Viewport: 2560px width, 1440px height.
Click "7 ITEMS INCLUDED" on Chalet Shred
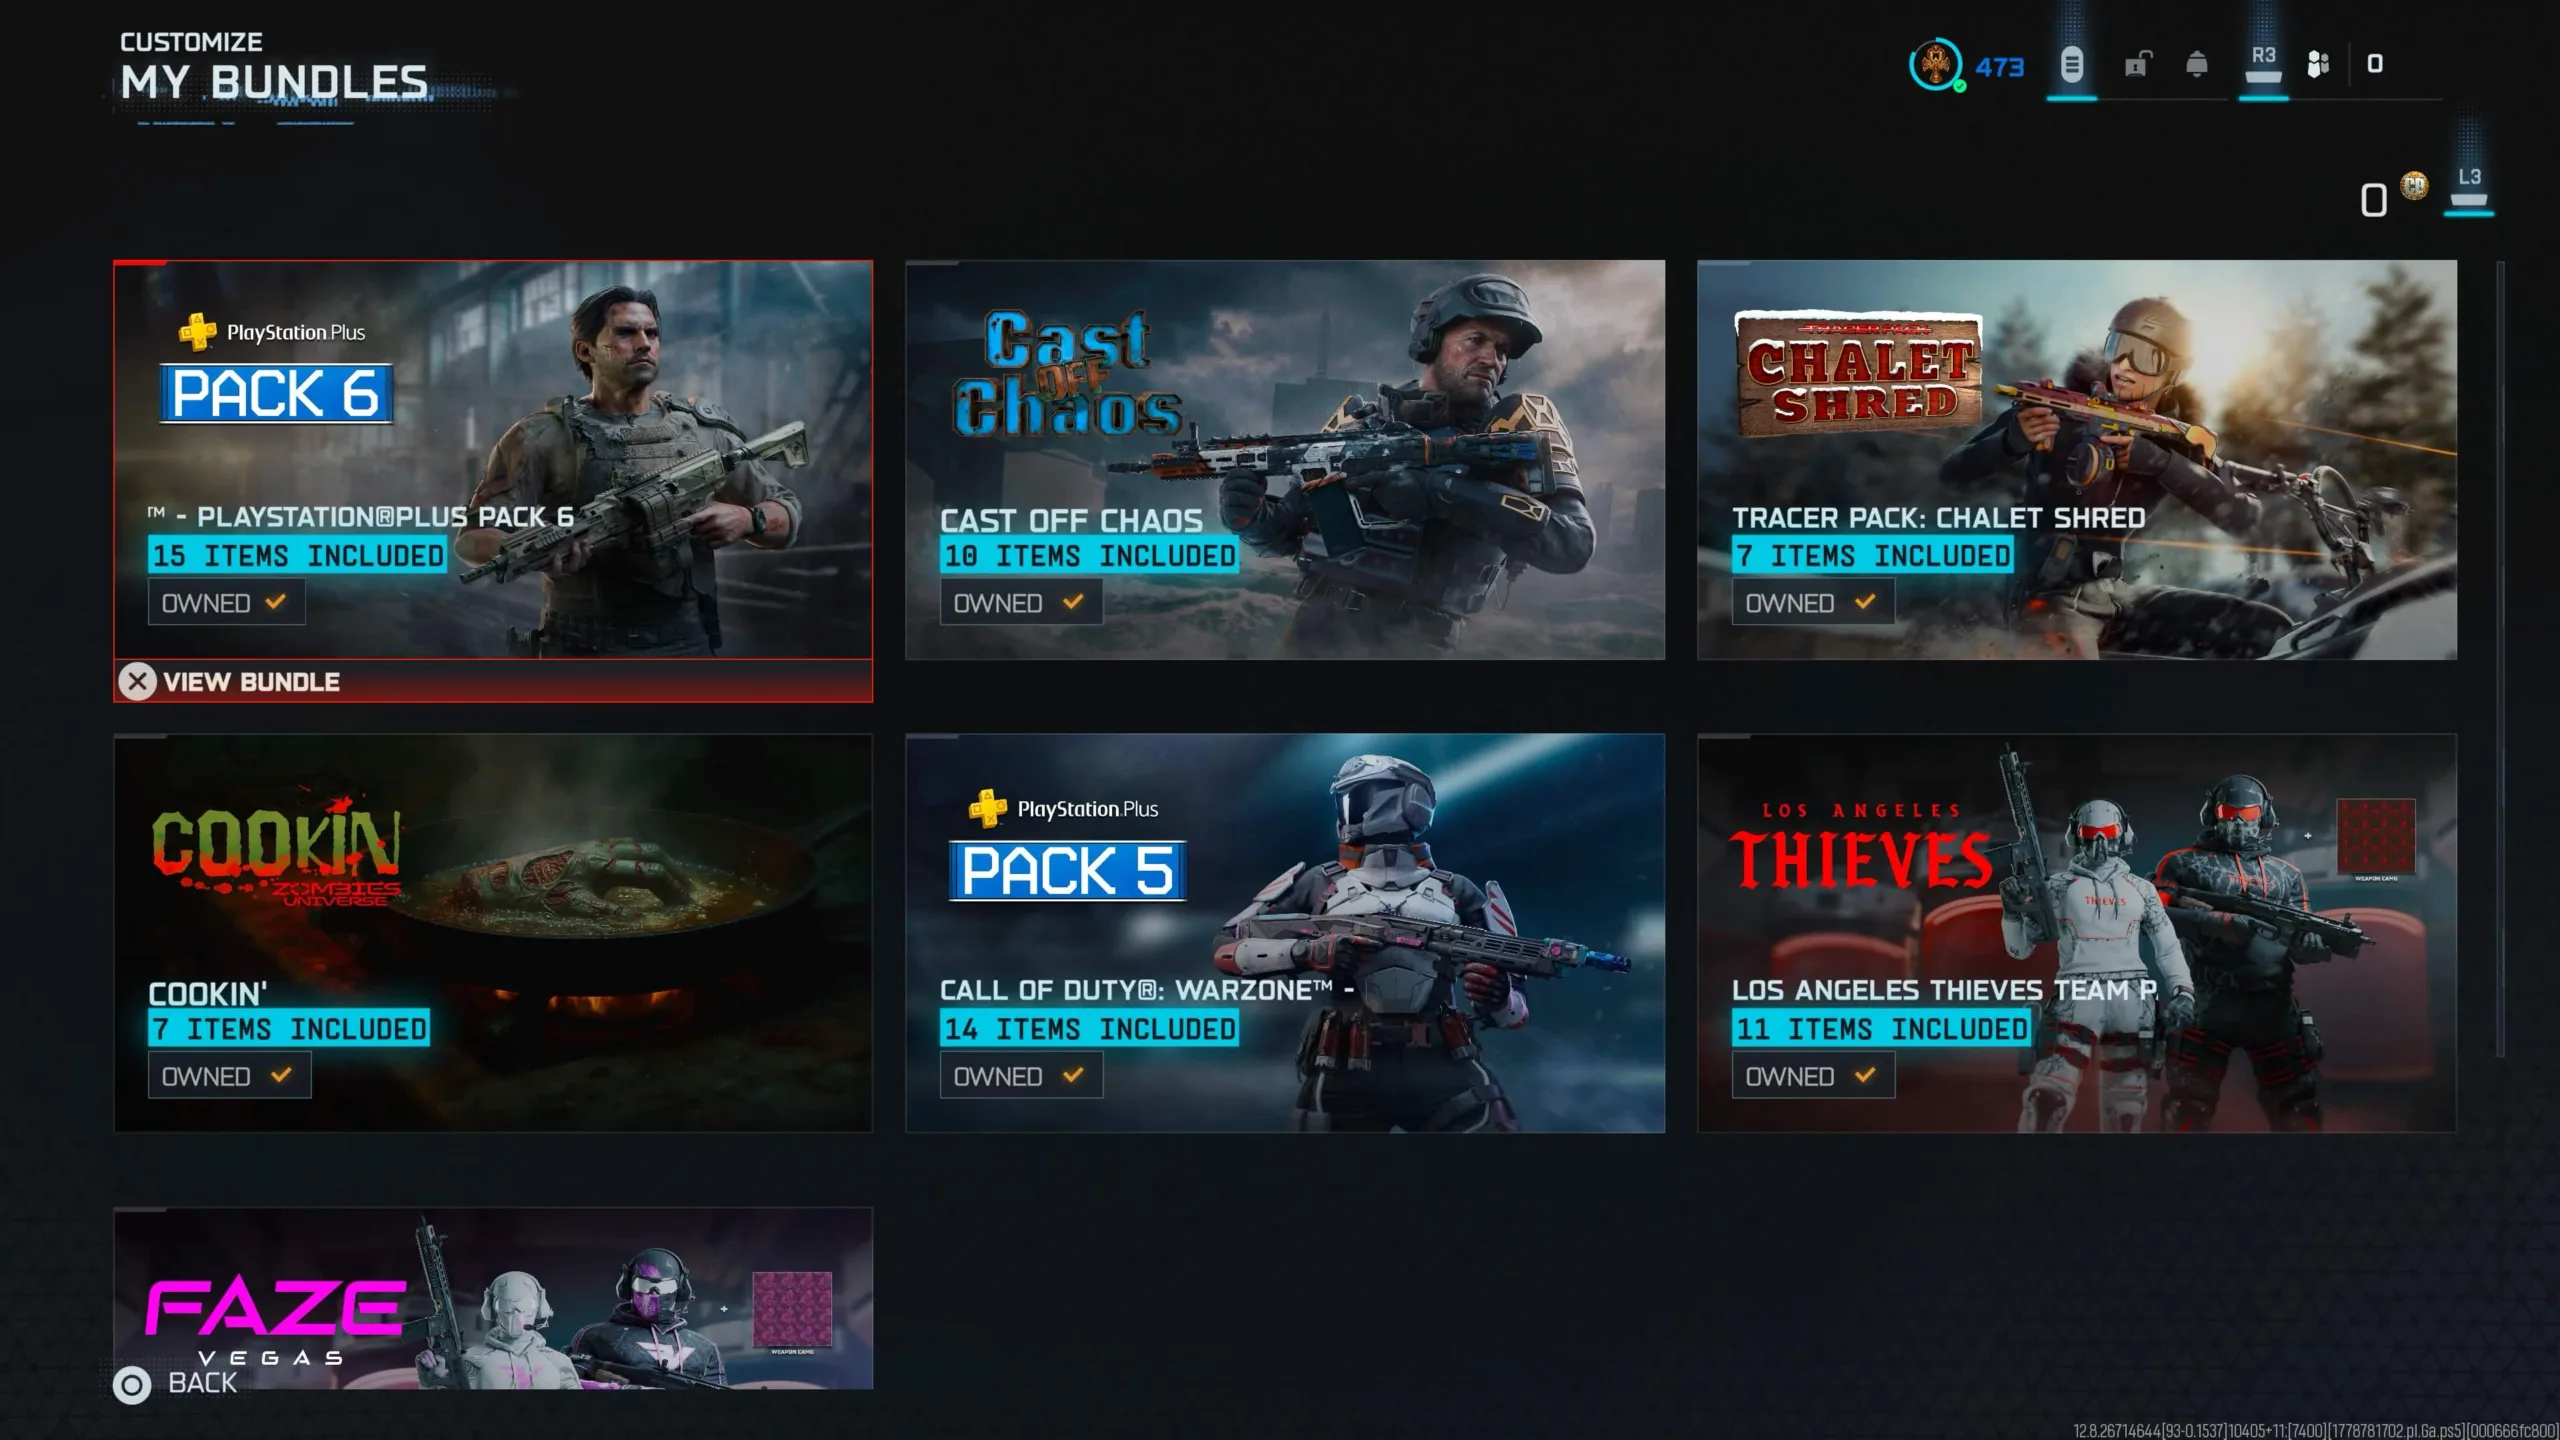click(1873, 555)
